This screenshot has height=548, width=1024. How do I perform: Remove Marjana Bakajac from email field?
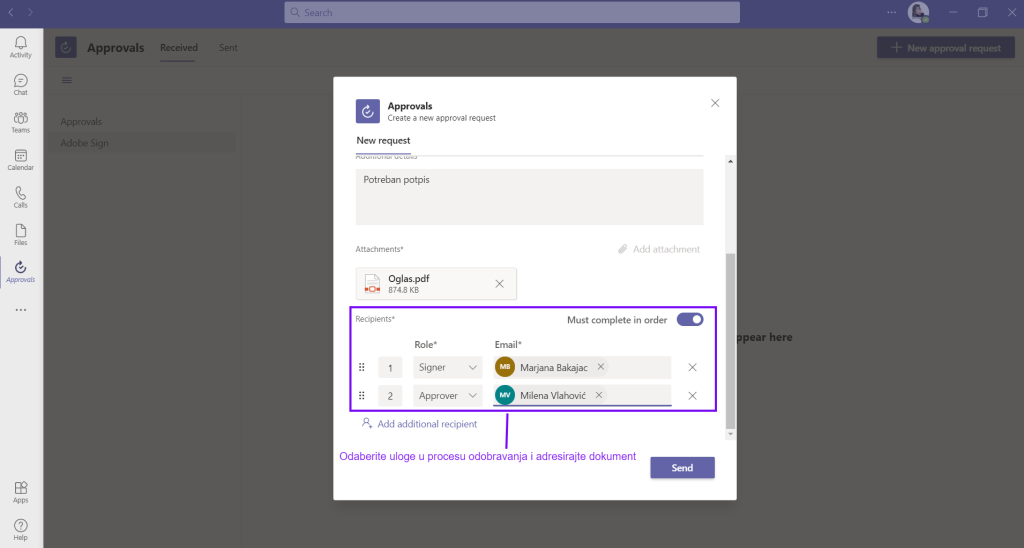(x=601, y=367)
